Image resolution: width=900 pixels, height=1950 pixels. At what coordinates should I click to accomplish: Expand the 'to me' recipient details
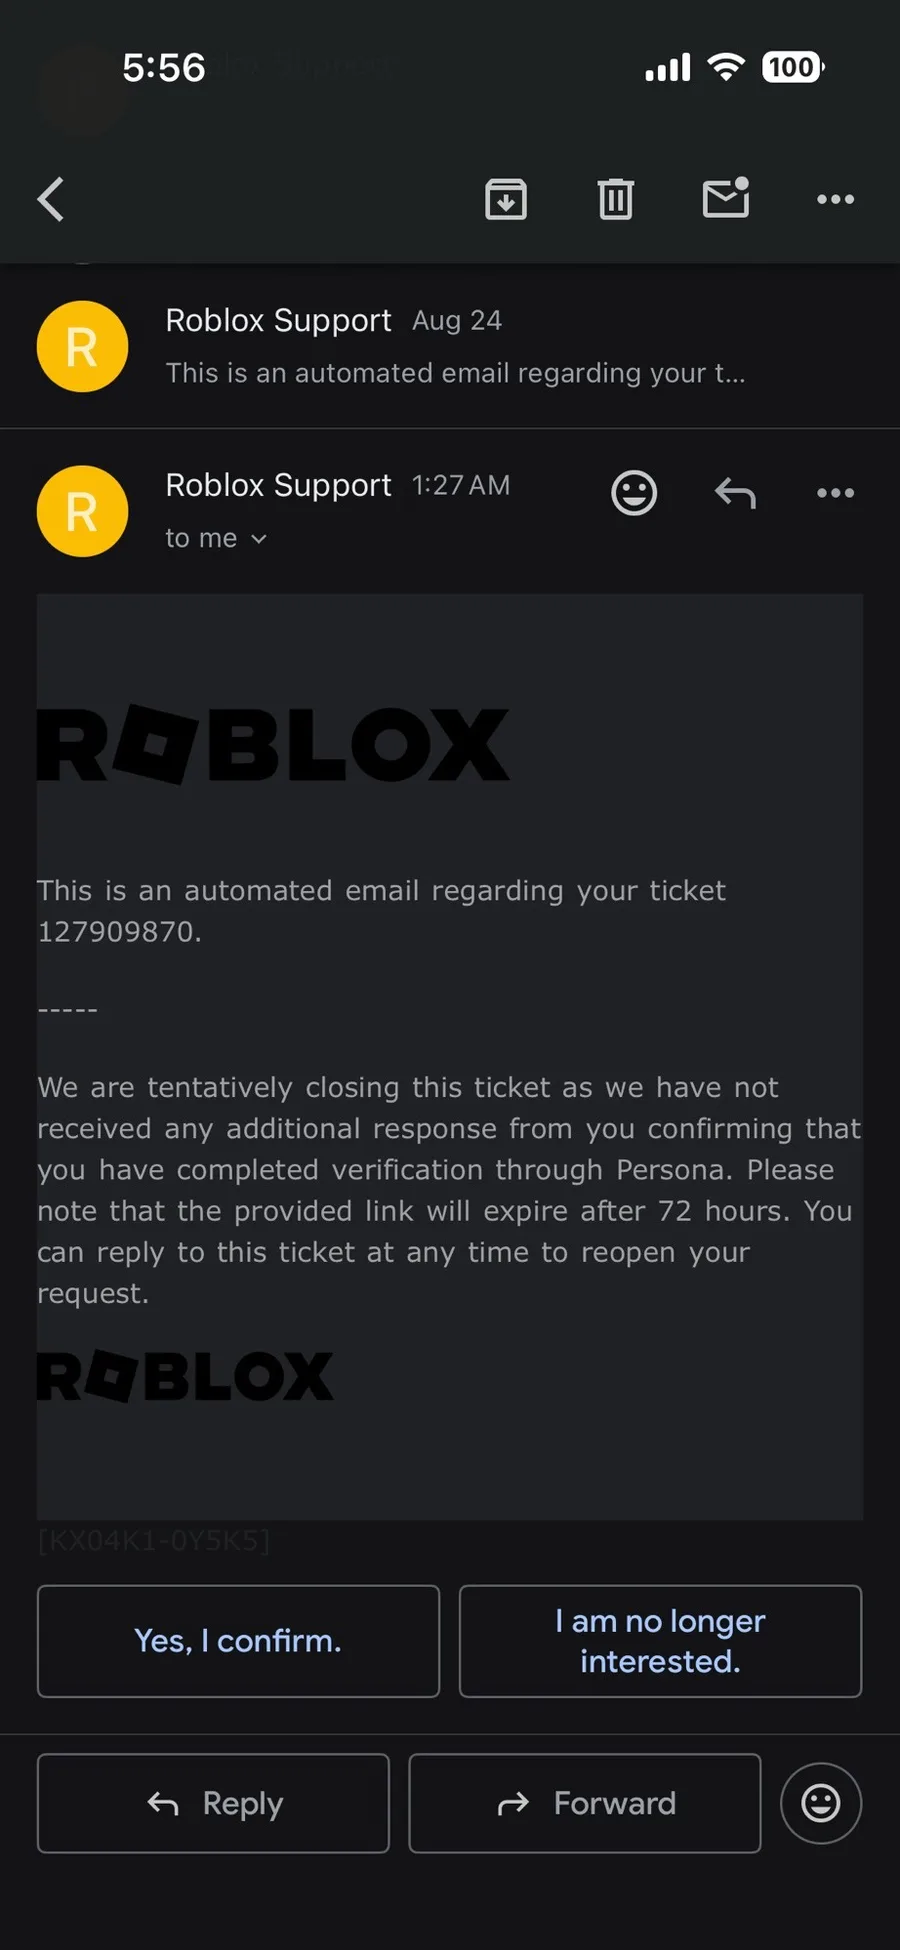point(216,538)
